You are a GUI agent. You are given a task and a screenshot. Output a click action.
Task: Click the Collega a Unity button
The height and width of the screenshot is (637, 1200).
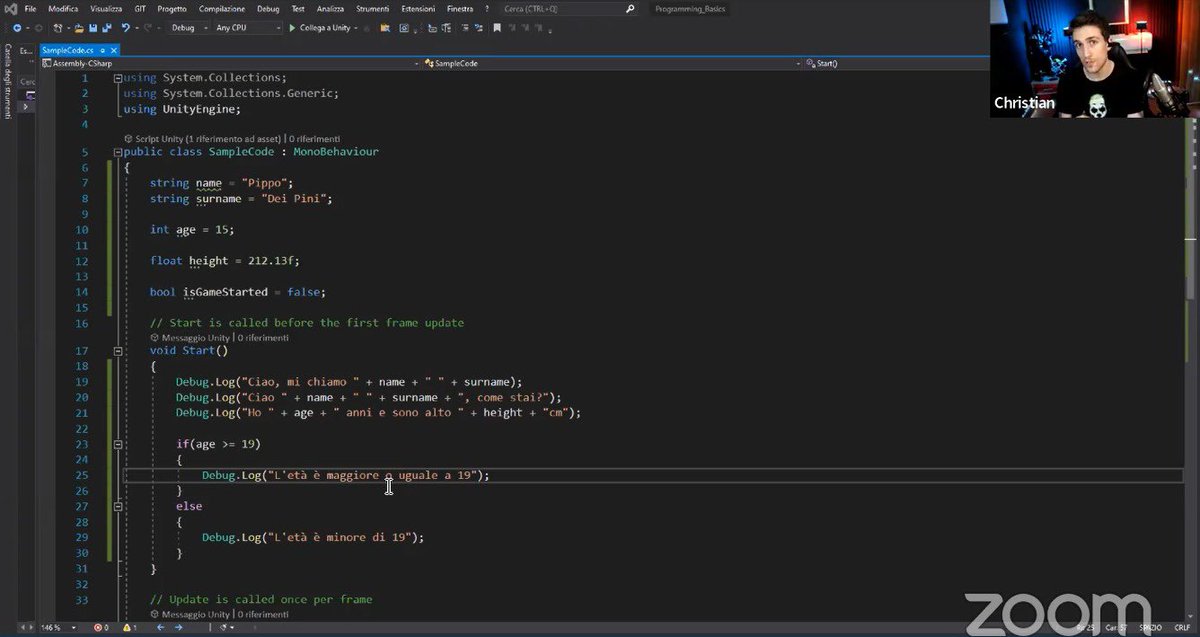click(325, 28)
